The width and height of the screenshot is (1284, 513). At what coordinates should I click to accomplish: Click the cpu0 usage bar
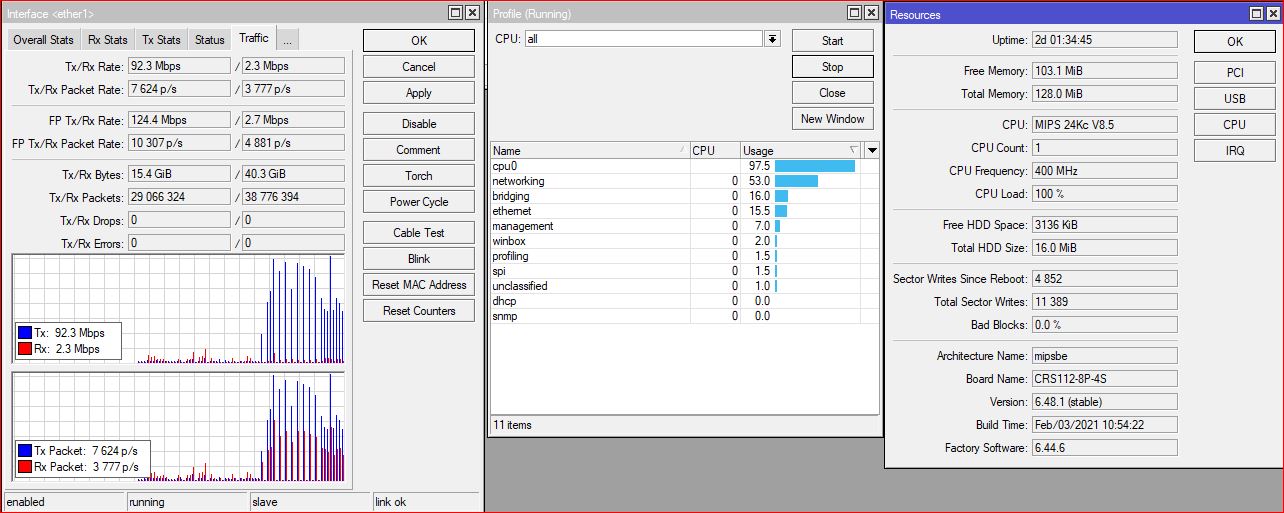point(815,166)
